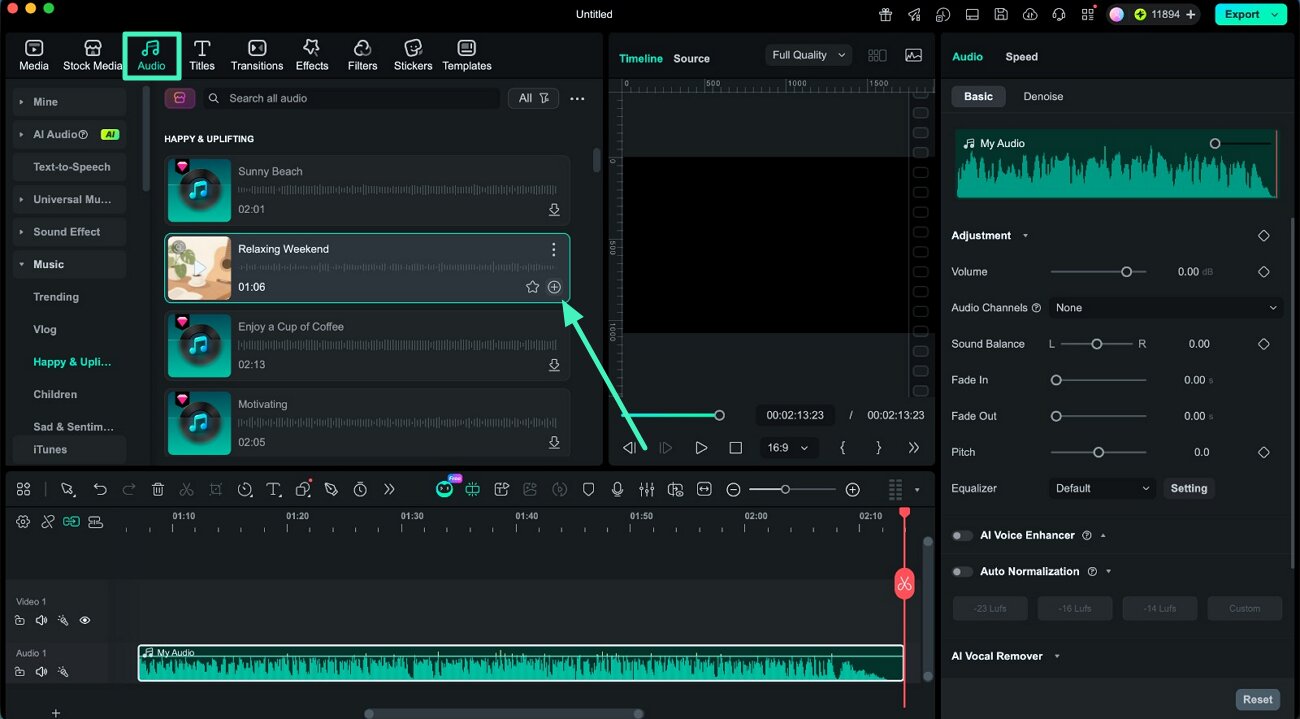Viewport: 1300px width, 719px height.
Task: Open the support headset icon
Action: tap(1059, 14)
